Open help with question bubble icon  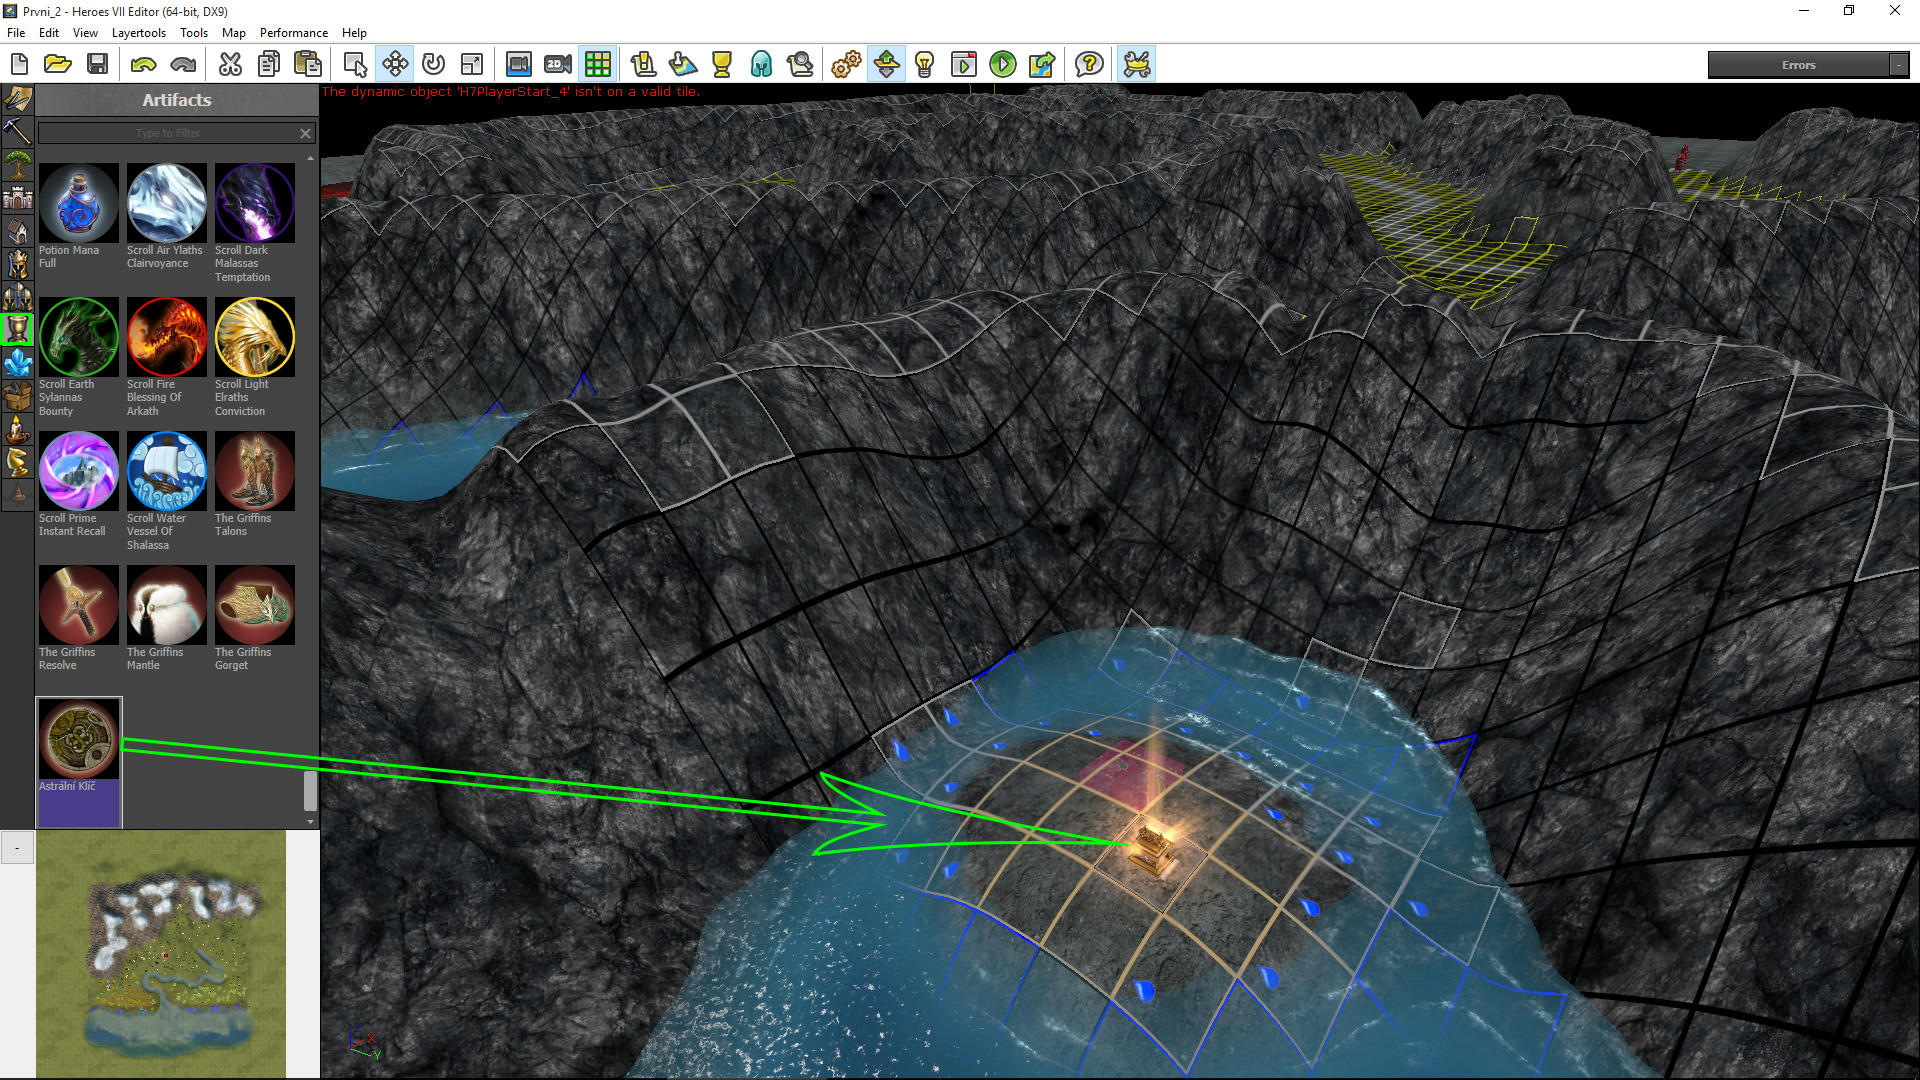1089,65
